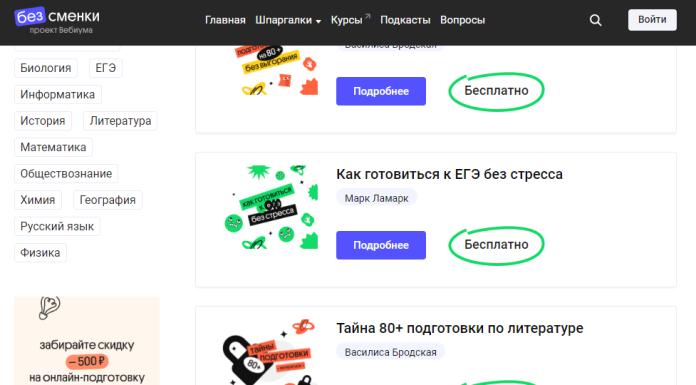Select the ЕГЭ subject tag
This screenshot has height=385, width=696.
click(x=106, y=68)
